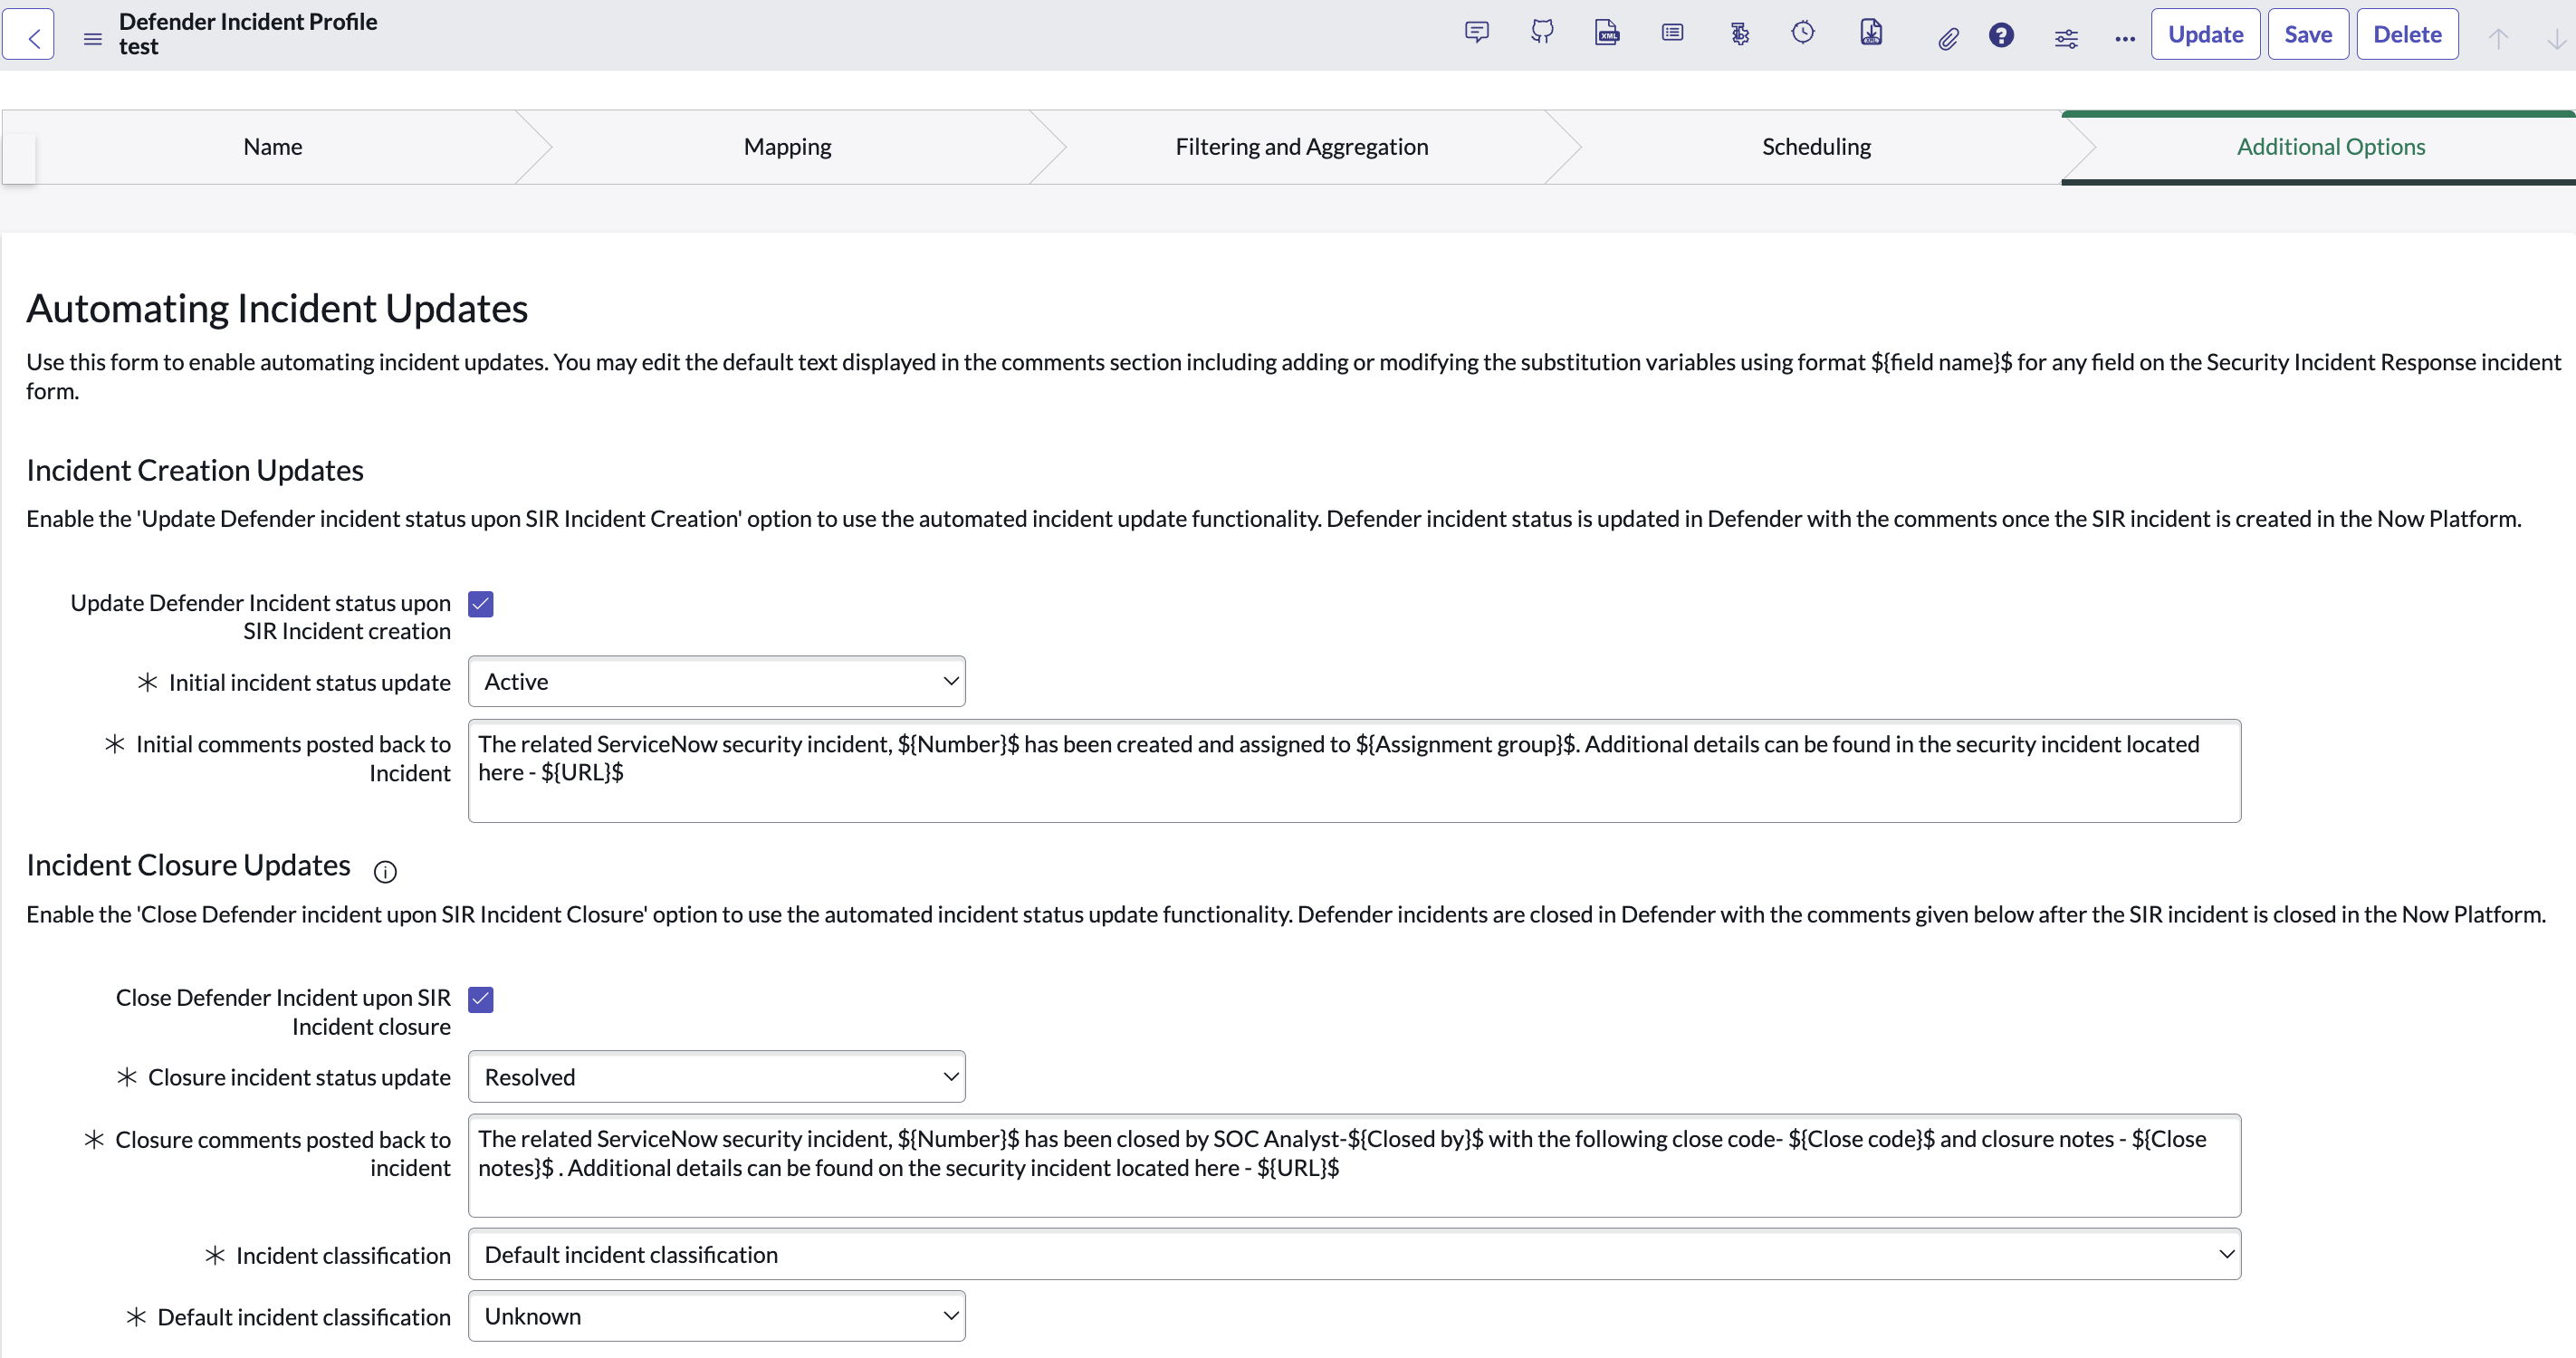Open Closure incident status update dropdown
Screen dimensions: 2576x1358
[x=717, y=1076]
